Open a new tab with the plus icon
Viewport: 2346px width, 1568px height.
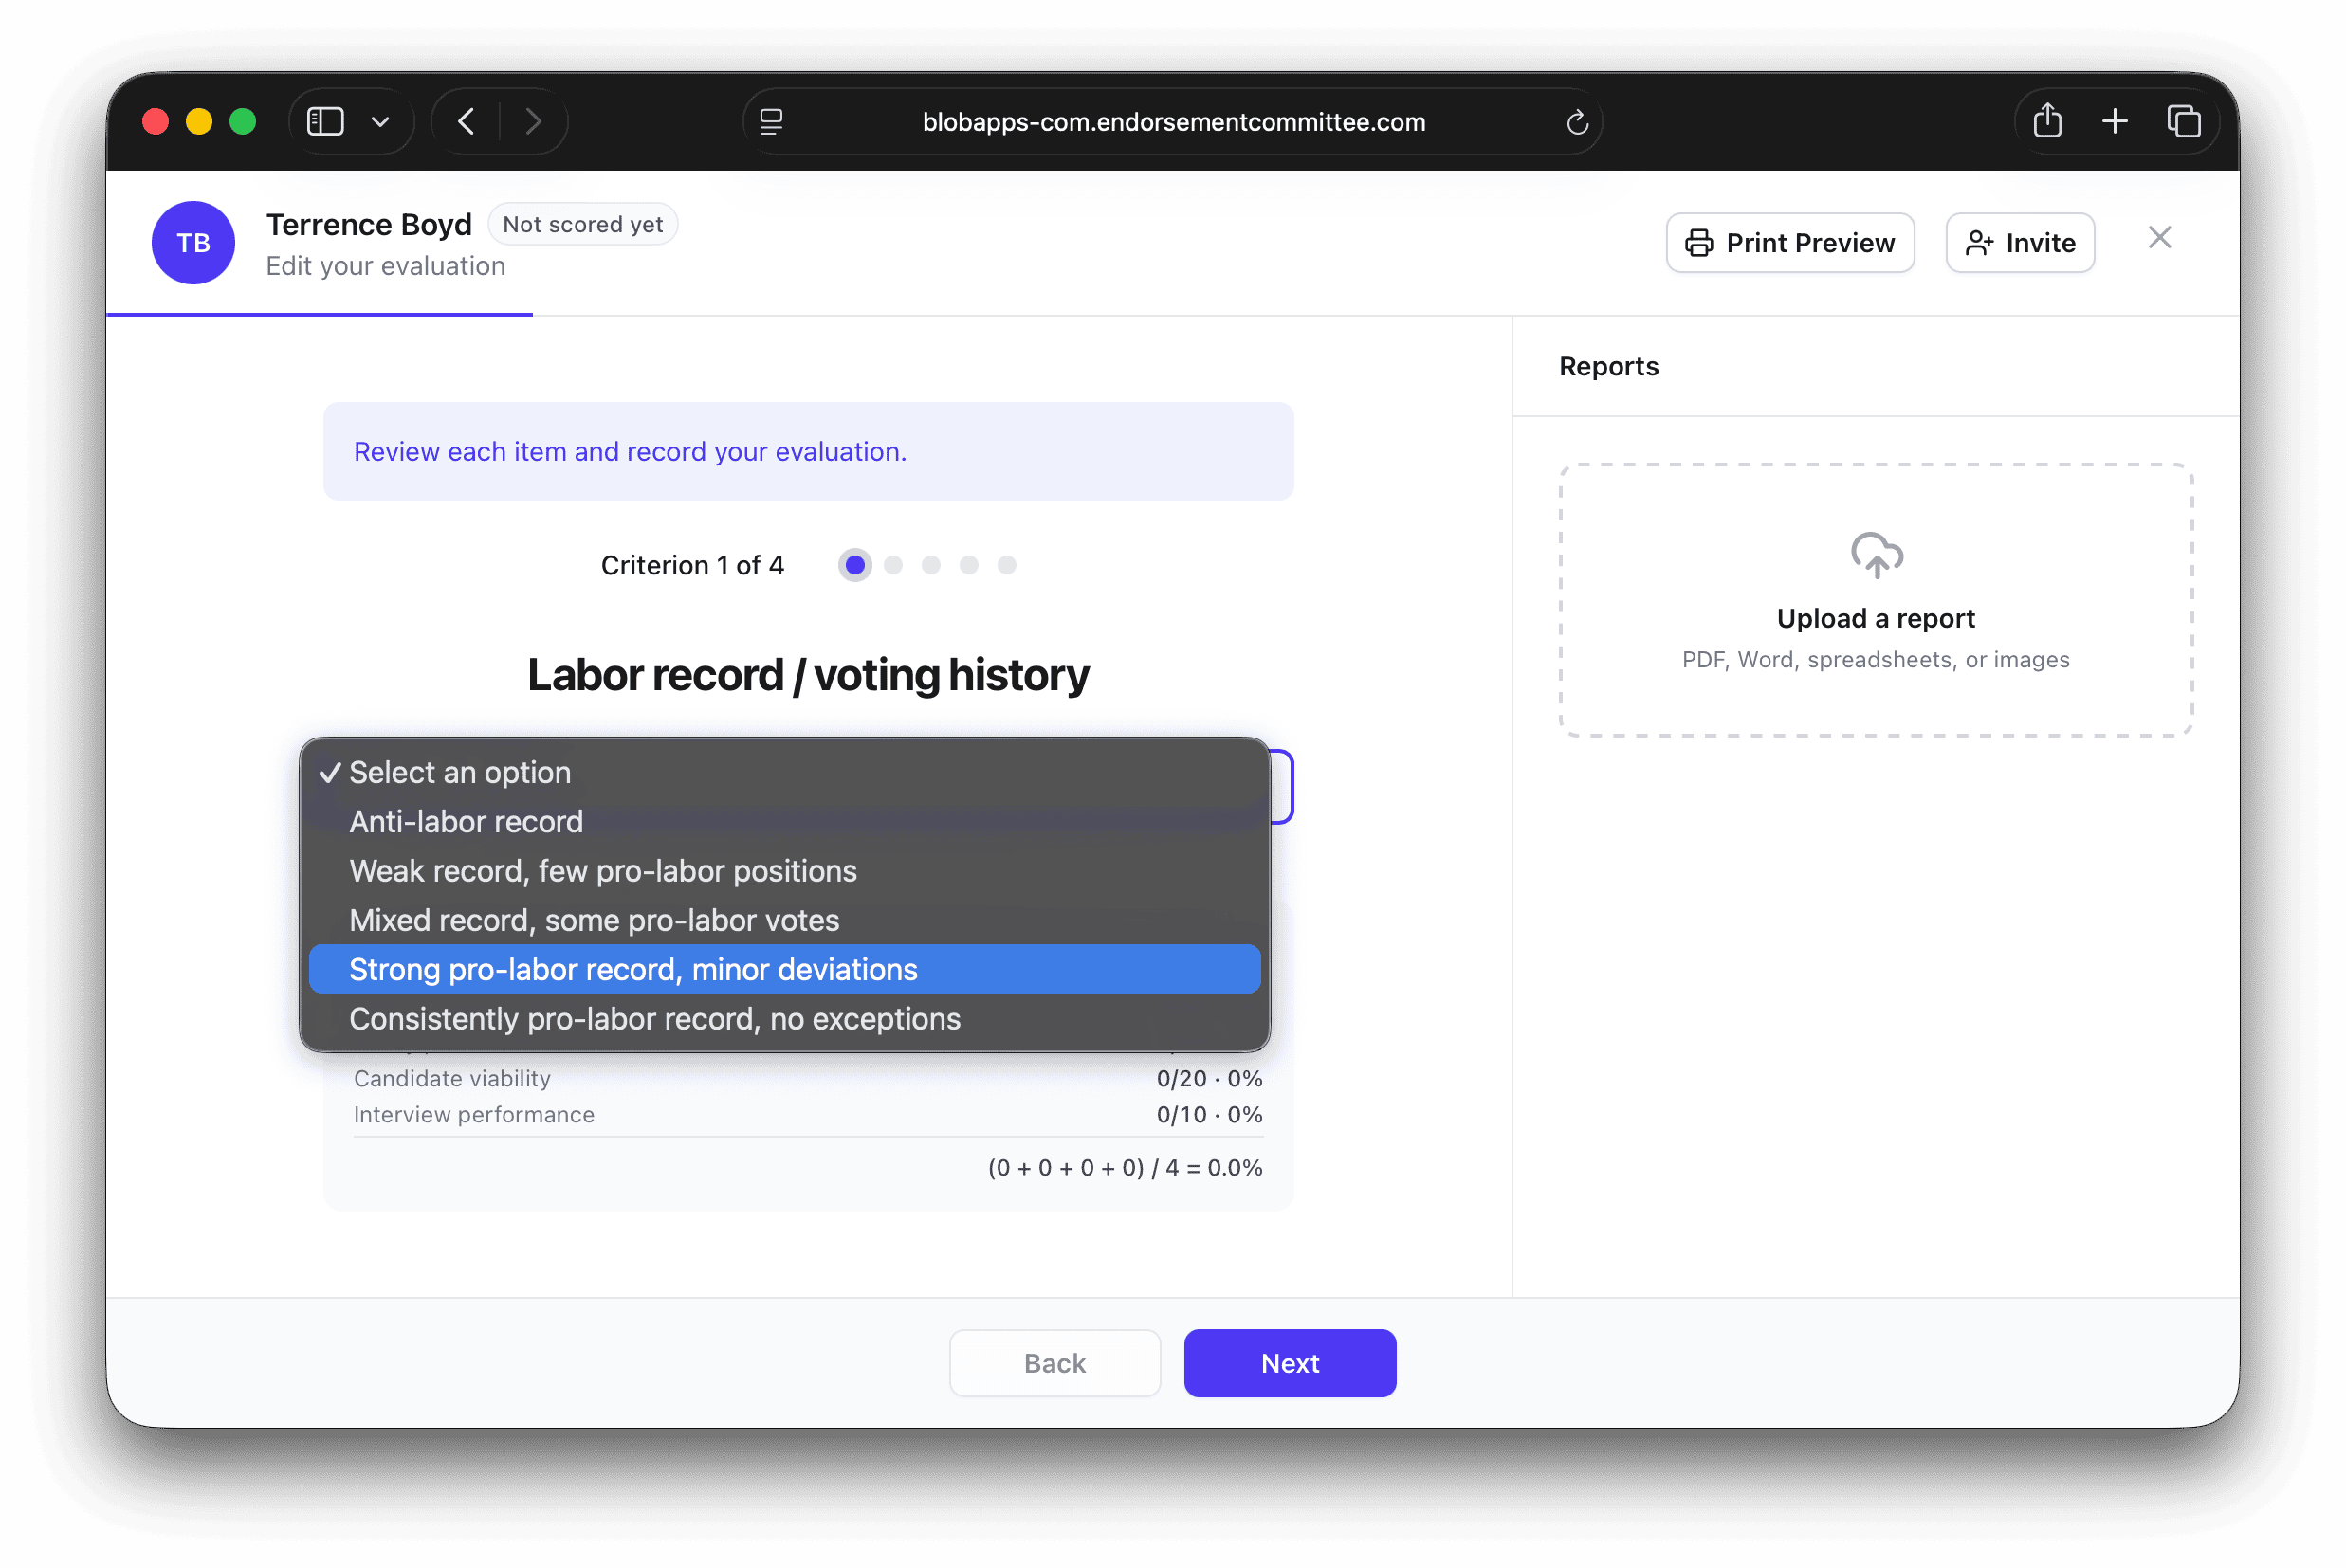pos(2114,121)
